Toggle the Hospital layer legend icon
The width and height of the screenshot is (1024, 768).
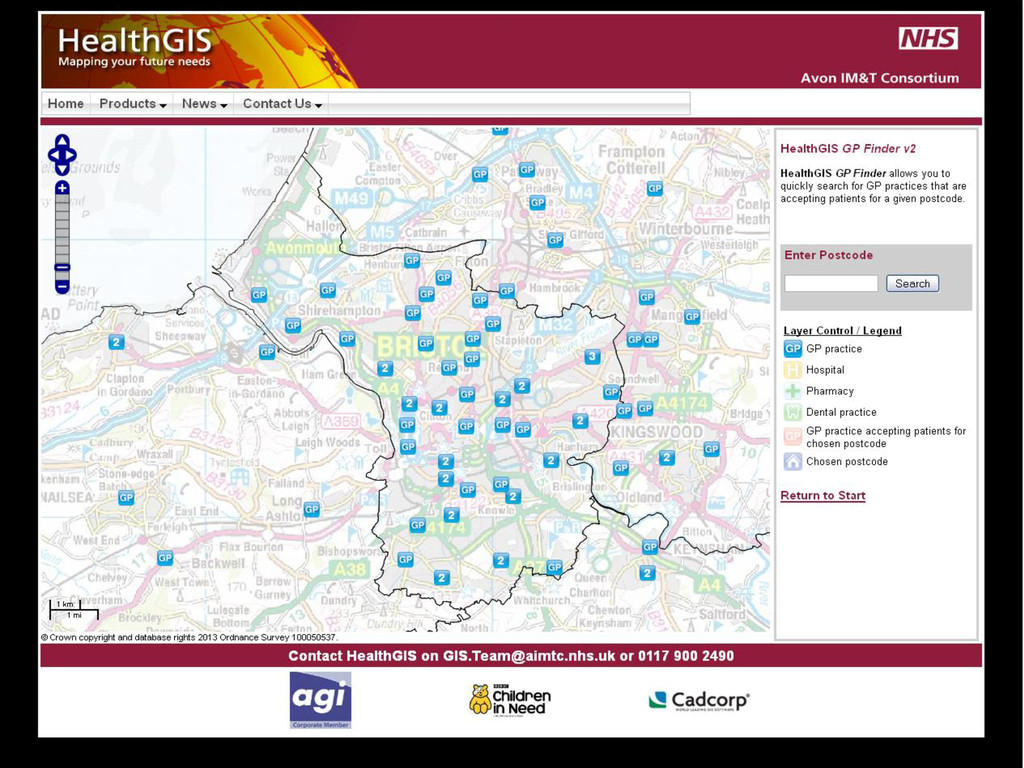(x=793, y=370)
